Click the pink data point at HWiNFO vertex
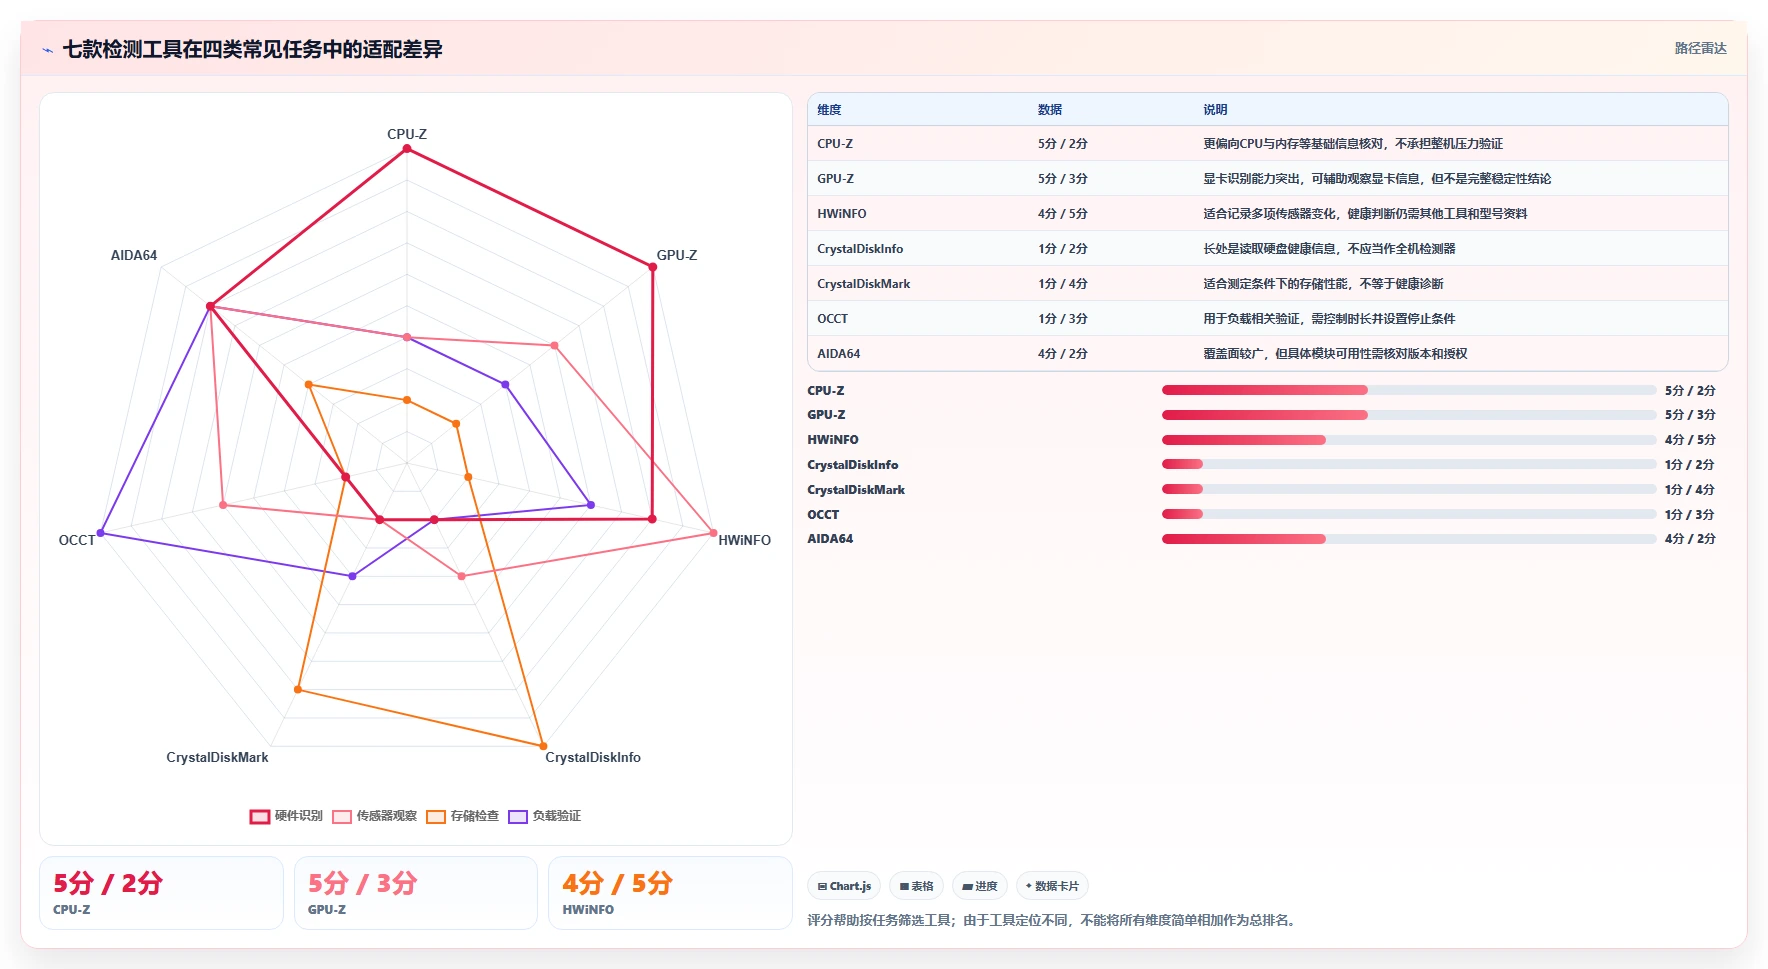The image size is (1768, 969). [713, 533]
